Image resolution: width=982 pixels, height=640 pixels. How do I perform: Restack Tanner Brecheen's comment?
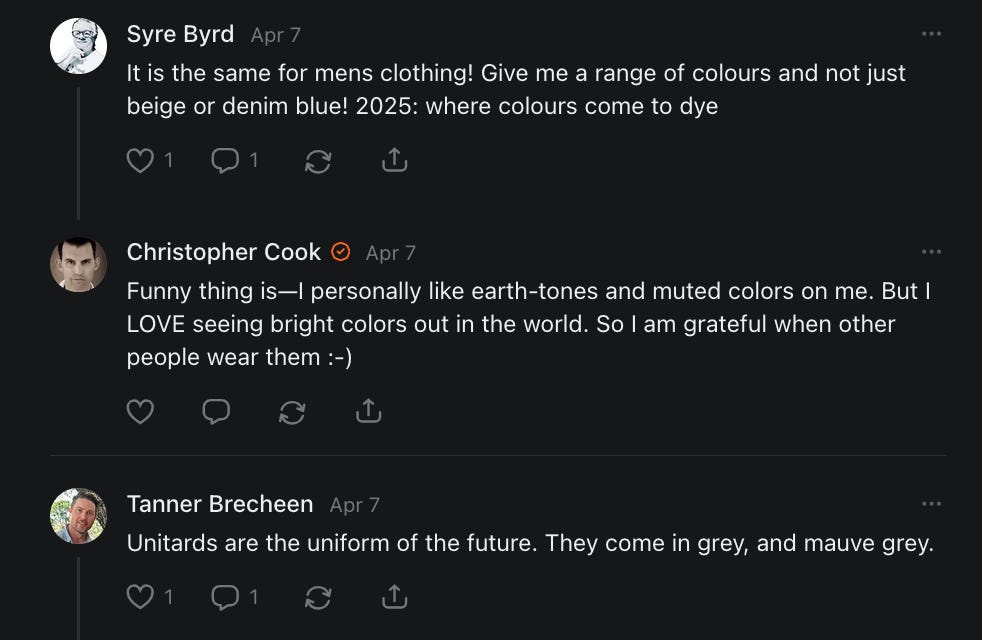(x=318, y=598)
